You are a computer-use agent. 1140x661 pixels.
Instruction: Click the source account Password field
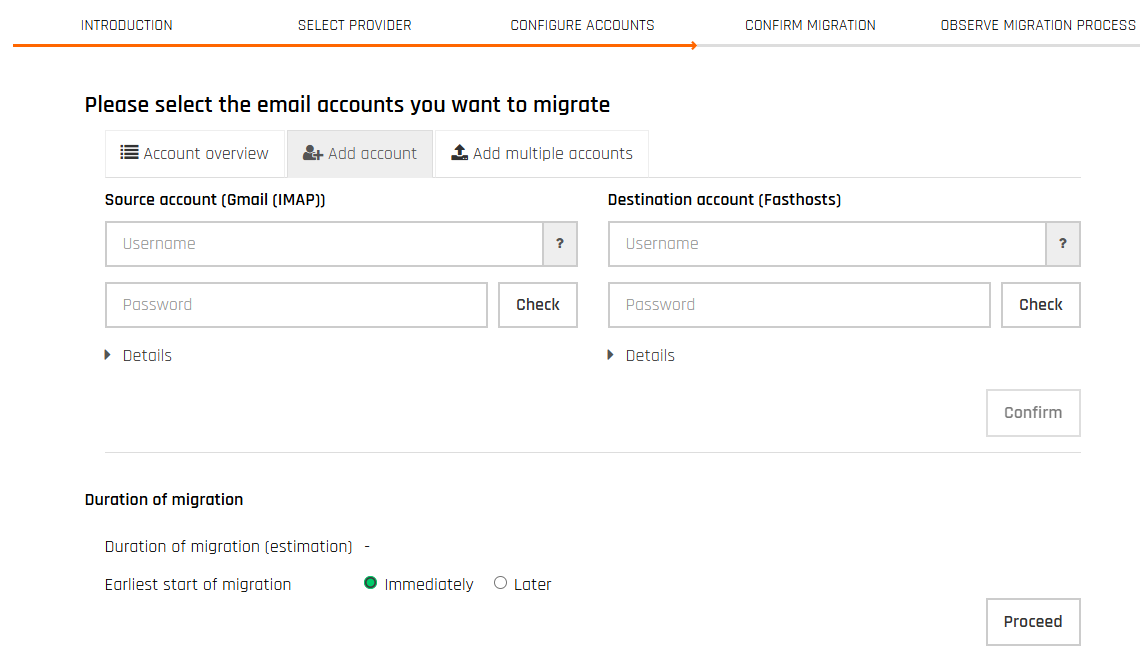(x=296, y=305)
